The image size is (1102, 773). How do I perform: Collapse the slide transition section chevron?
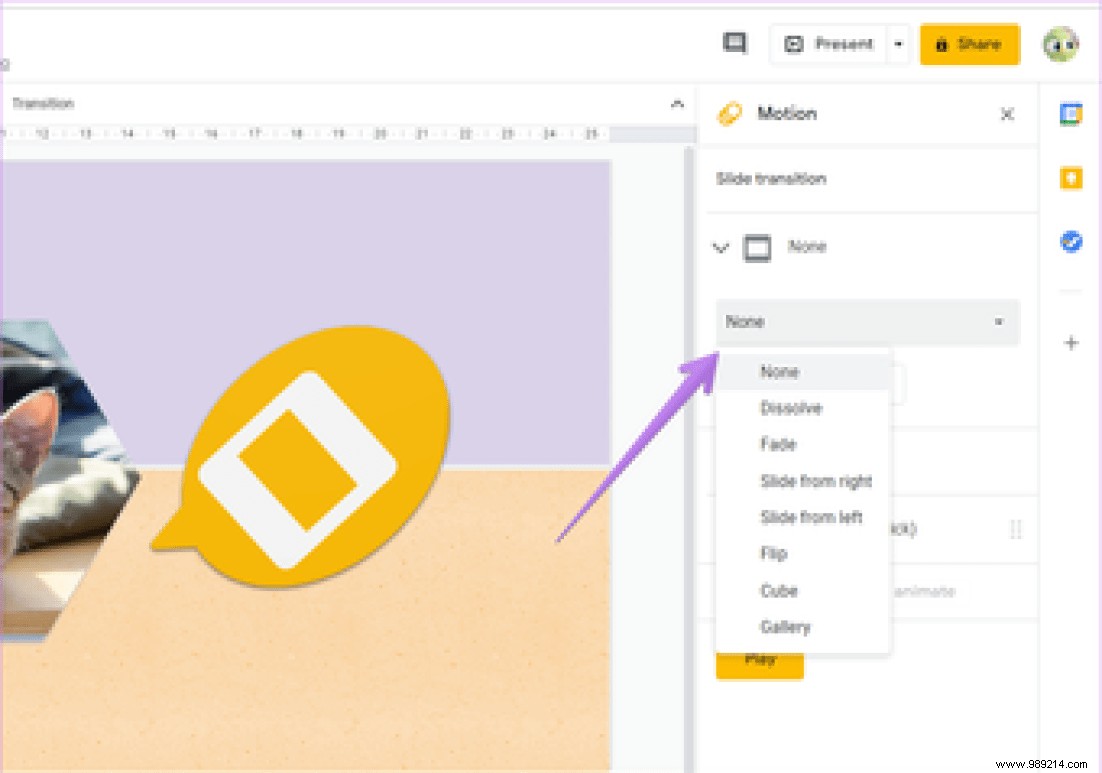click(x=721, y=247)
